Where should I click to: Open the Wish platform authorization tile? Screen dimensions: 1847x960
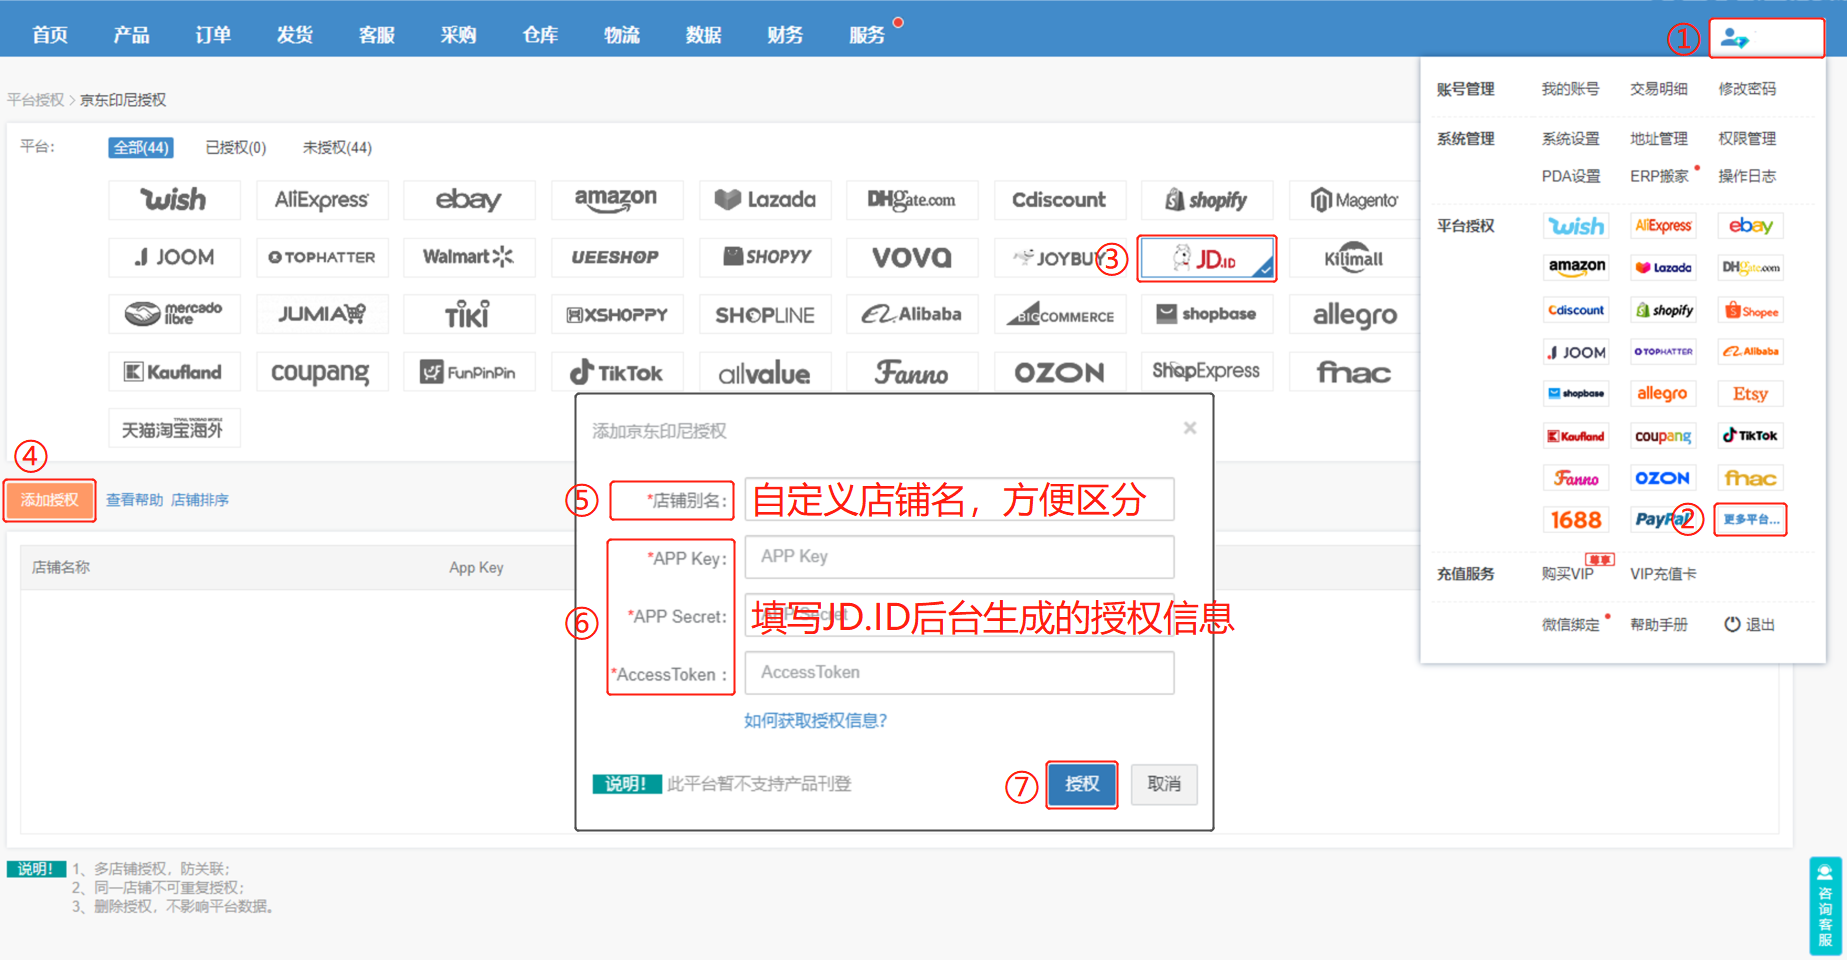coord(174,200)
